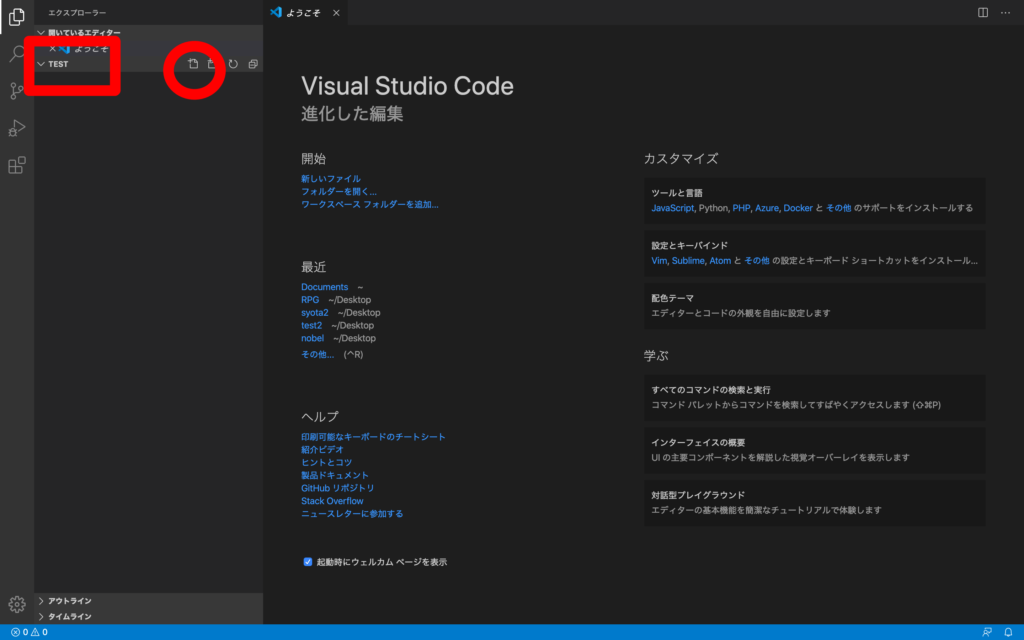Open すべてのコマンドの検索と実行 card
1024x640 pixels.
coord(815,398)
